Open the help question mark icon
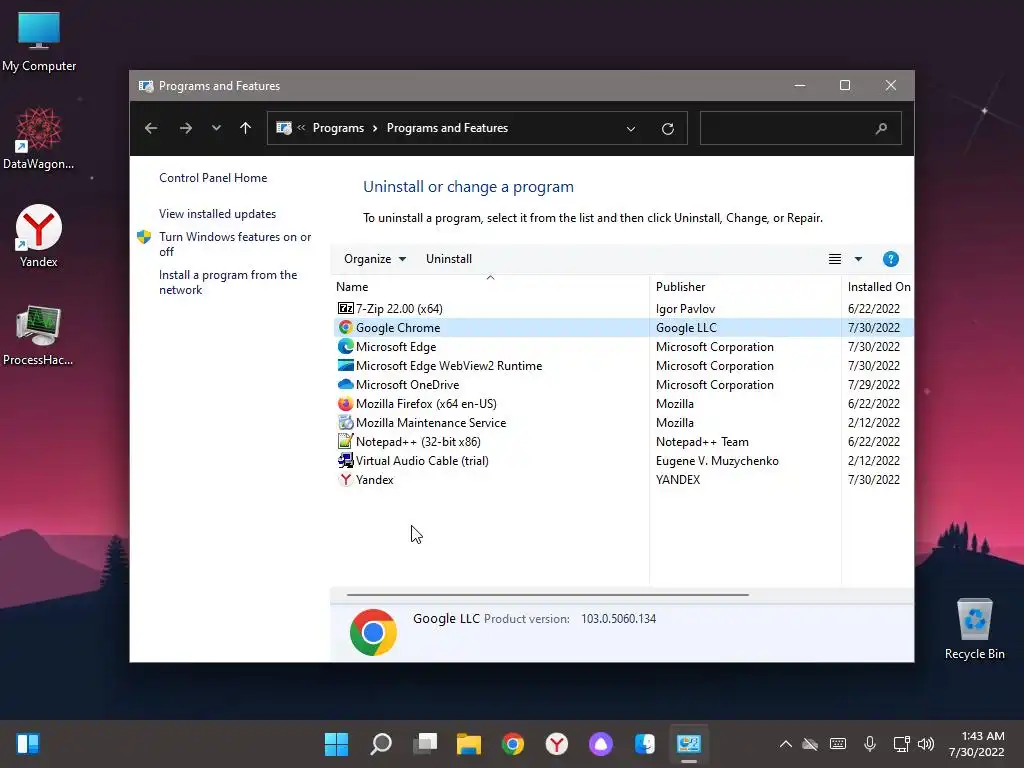This screenshot has height=768, width=1024. (x=890, y=259)
